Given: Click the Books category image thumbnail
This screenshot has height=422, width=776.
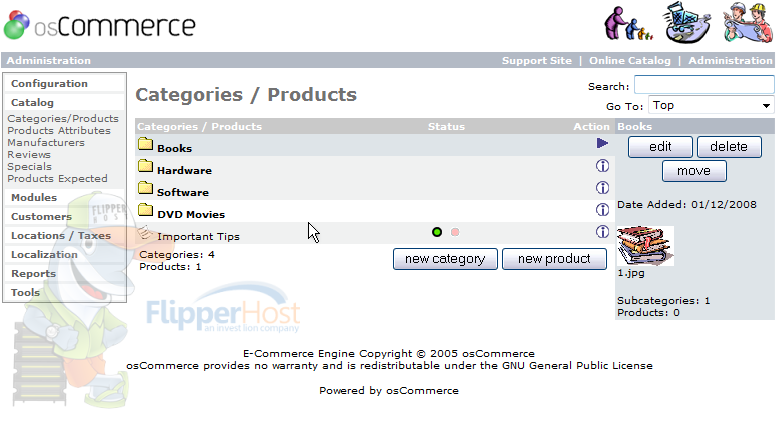Looking at the screenshot, I should pos(645,246).
